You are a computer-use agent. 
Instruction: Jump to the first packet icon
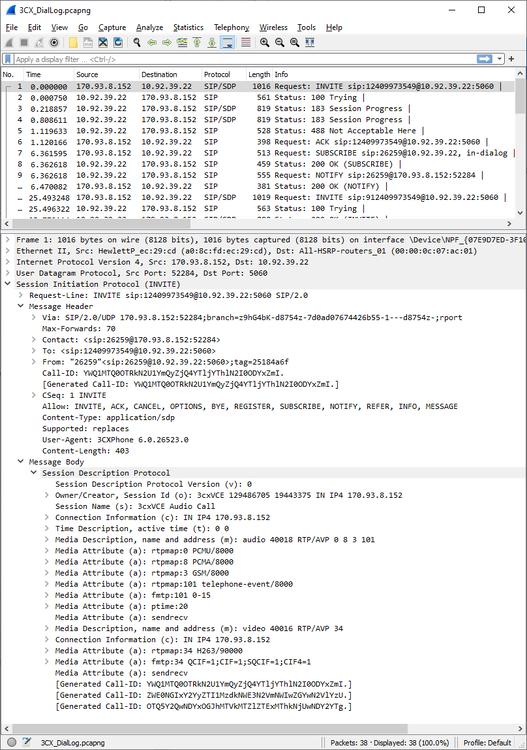point(197,43)
